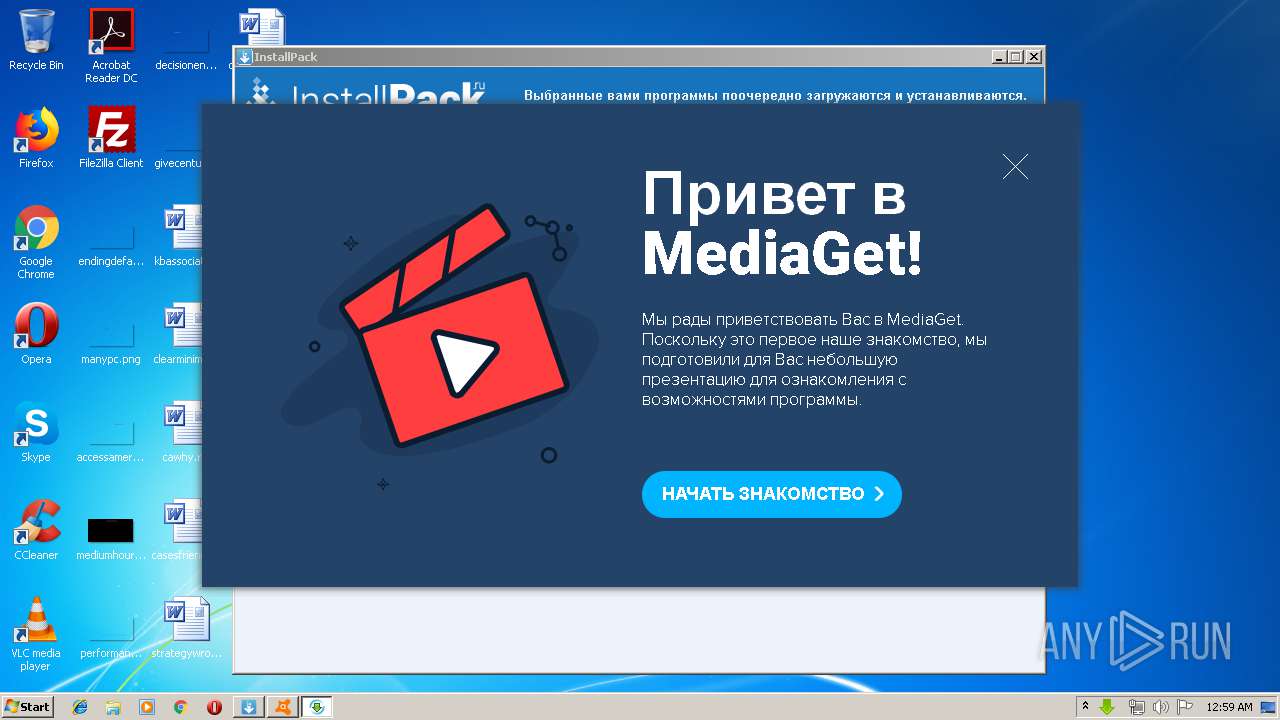Close the MediaGet welcome dialog
Viewport: 1280px width, 720px height.
pyautogui.click(x=1015, y=167)
